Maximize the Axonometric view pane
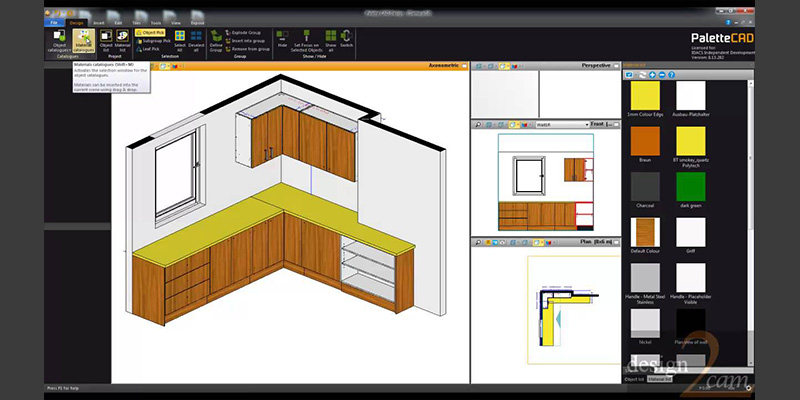Viewport: 800px width, 400px height. click(x=464, y=66)
